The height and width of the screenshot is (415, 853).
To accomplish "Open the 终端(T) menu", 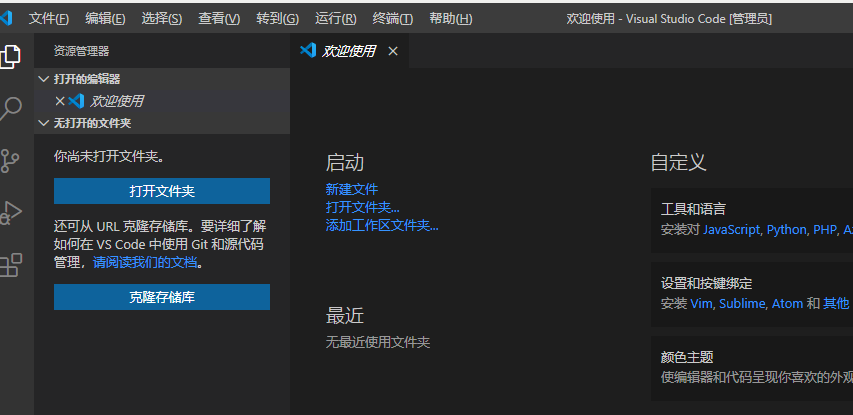I will [x=392, y=19].
